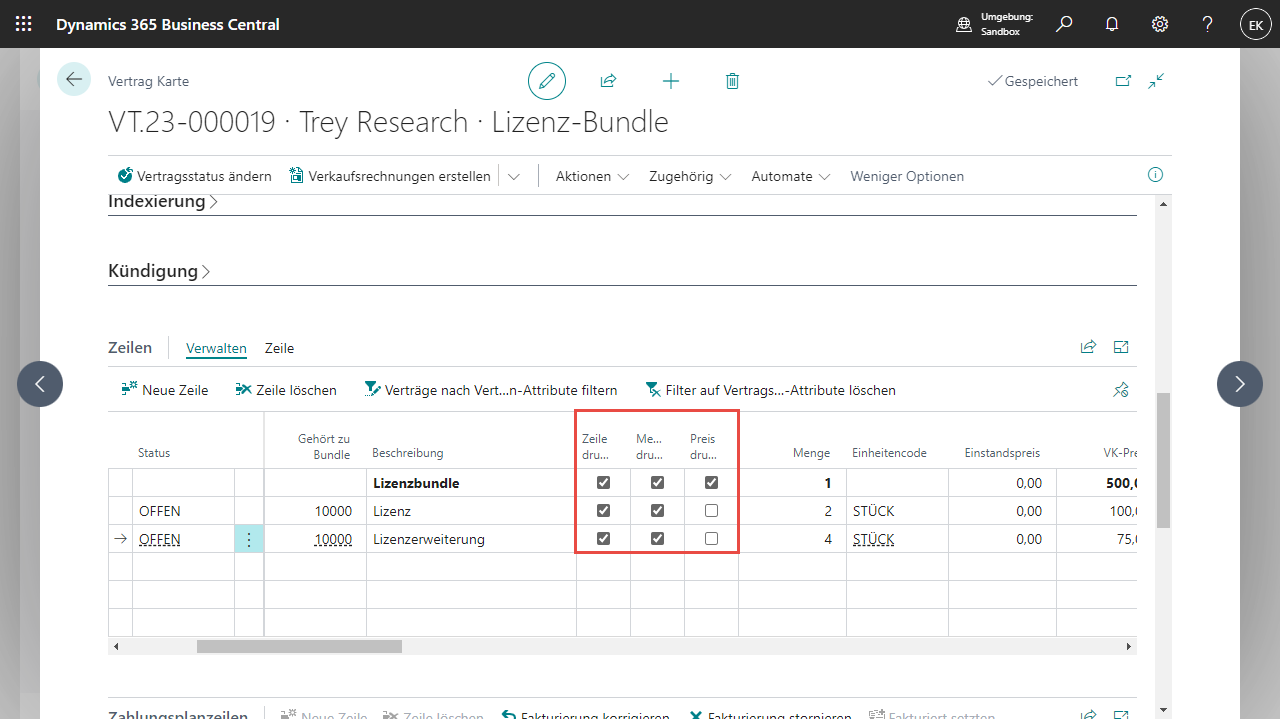1280x720 pixels.
Task: Expand the Aktionen dropdown menu
Action: click(x=592, y=176)
